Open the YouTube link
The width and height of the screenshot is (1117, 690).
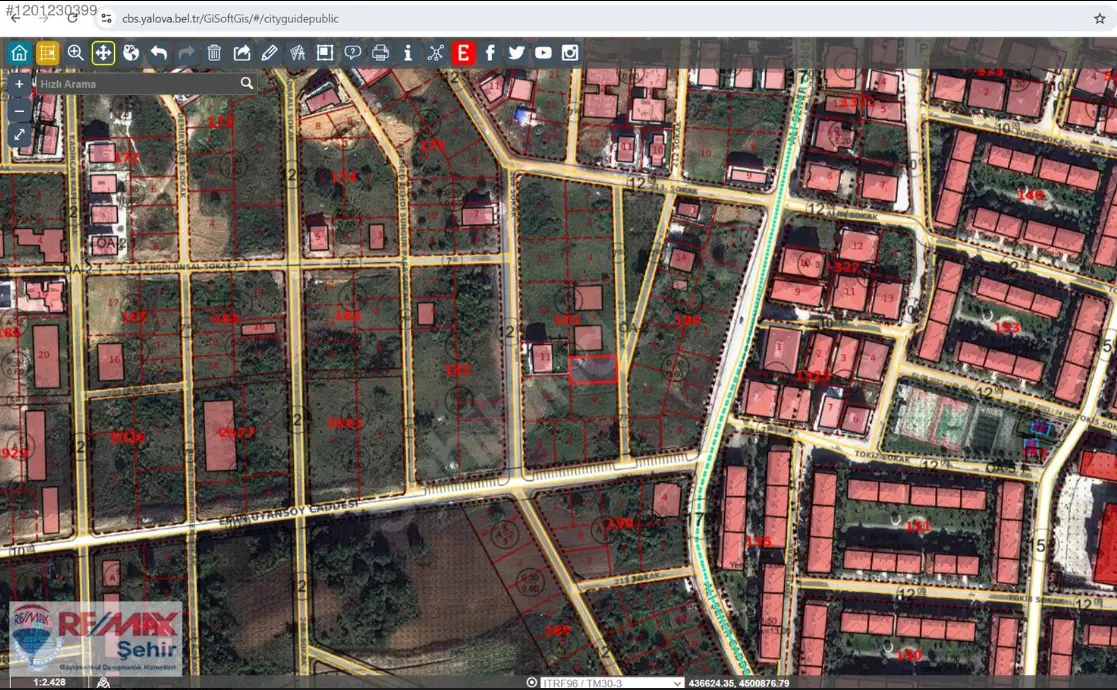pyautogui.click(x=543, y=53)
